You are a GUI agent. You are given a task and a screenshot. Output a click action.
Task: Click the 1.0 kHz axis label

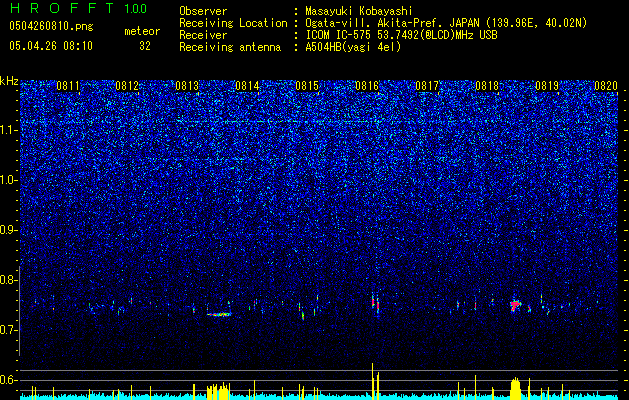click(x=8, y=180)
